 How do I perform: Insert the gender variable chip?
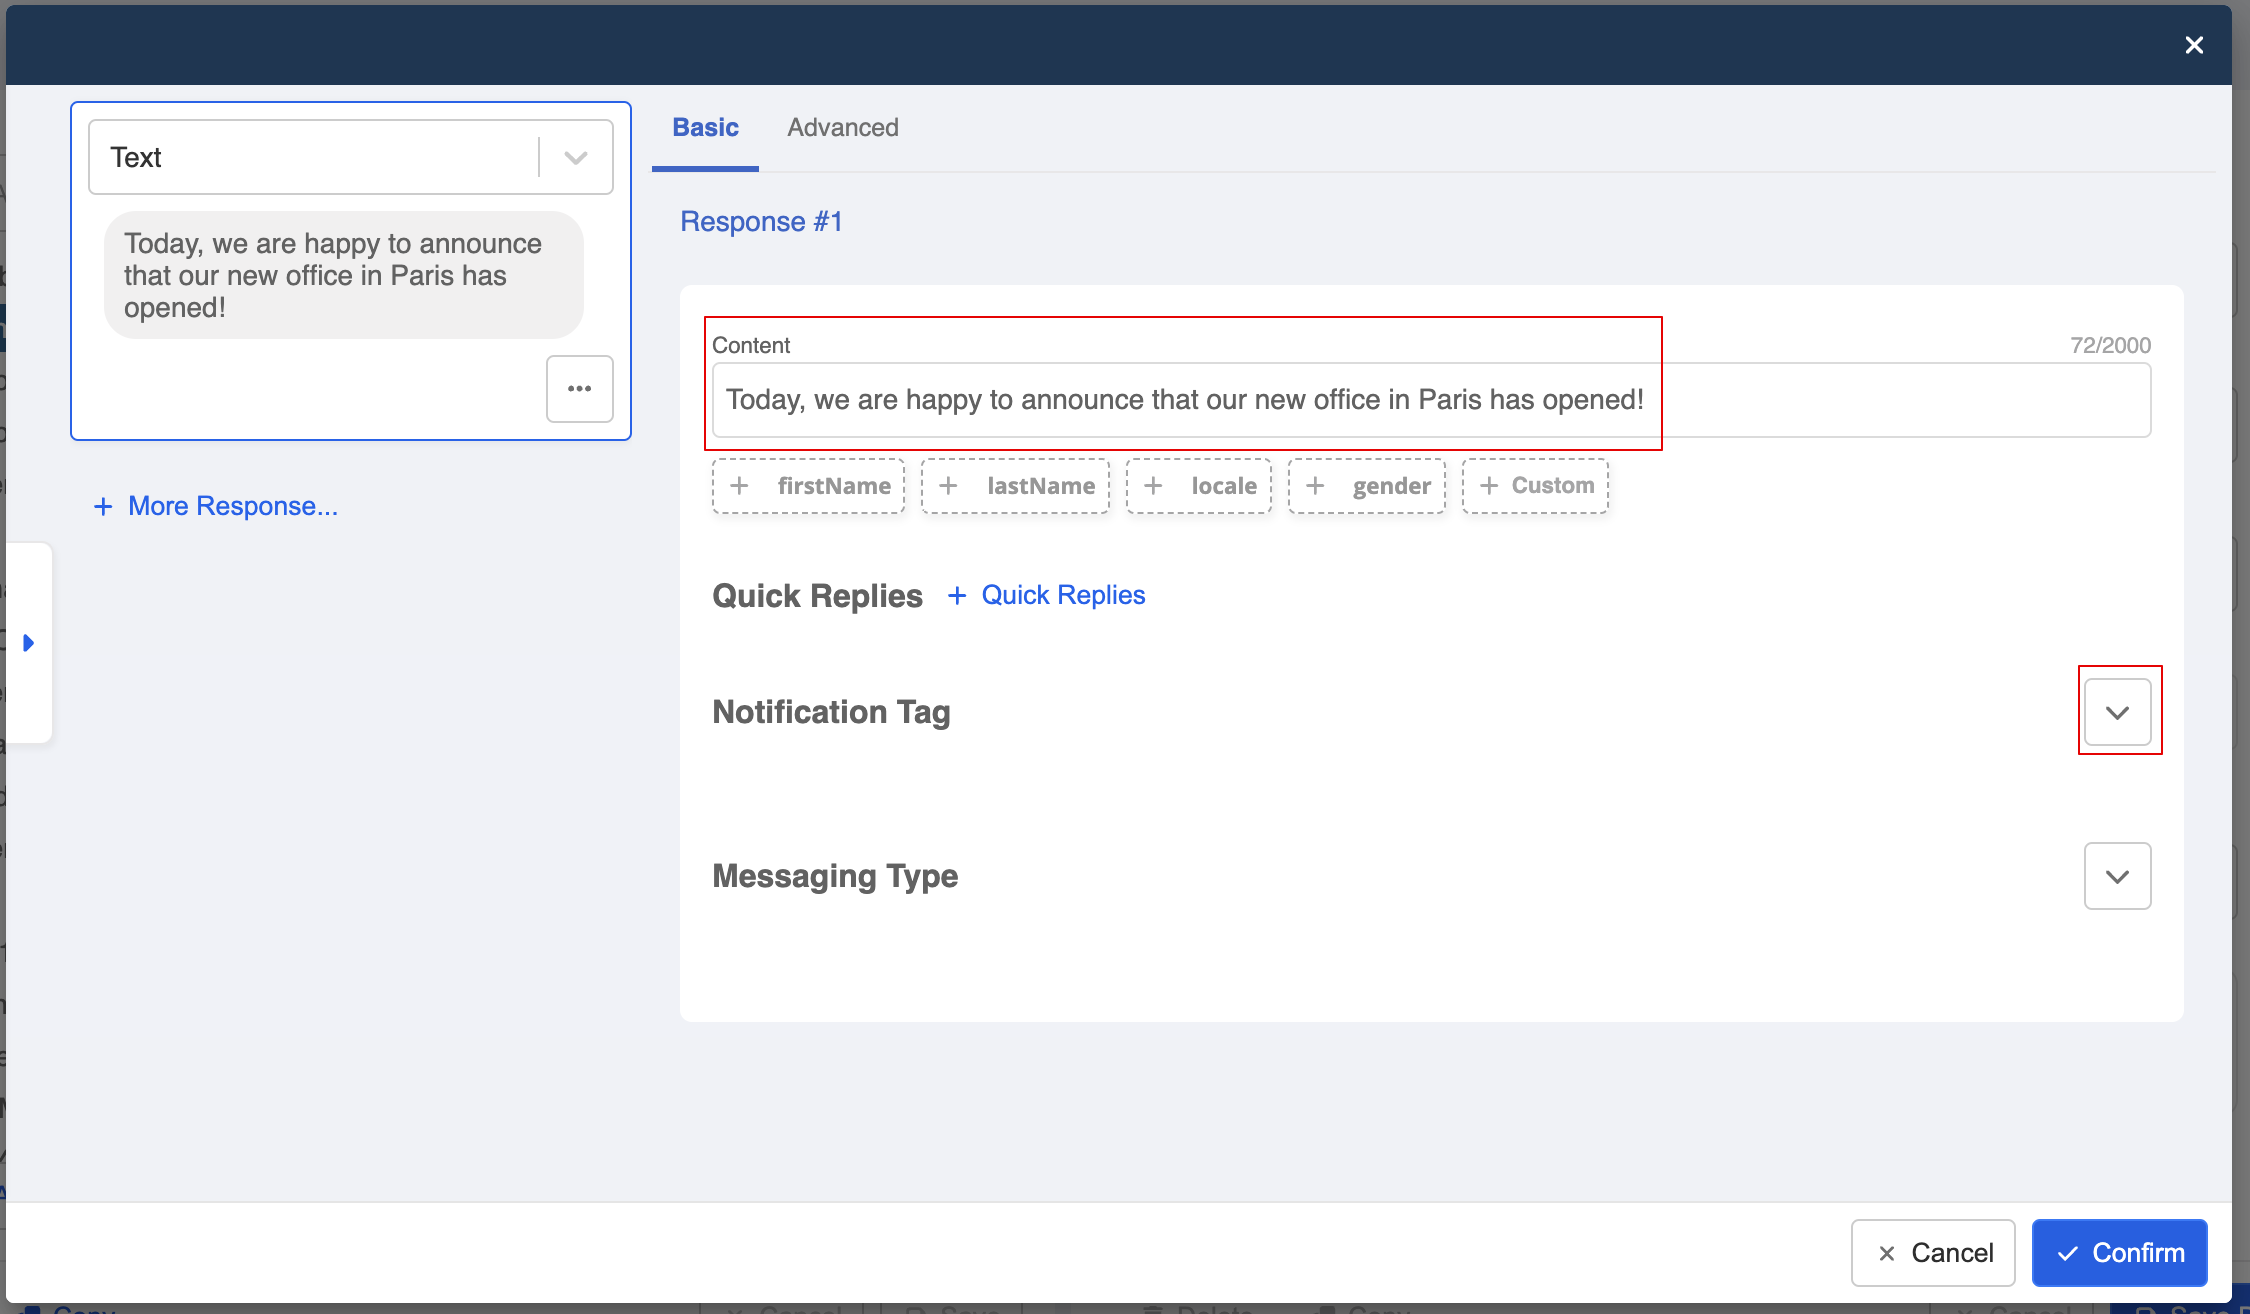(1367, 486)
